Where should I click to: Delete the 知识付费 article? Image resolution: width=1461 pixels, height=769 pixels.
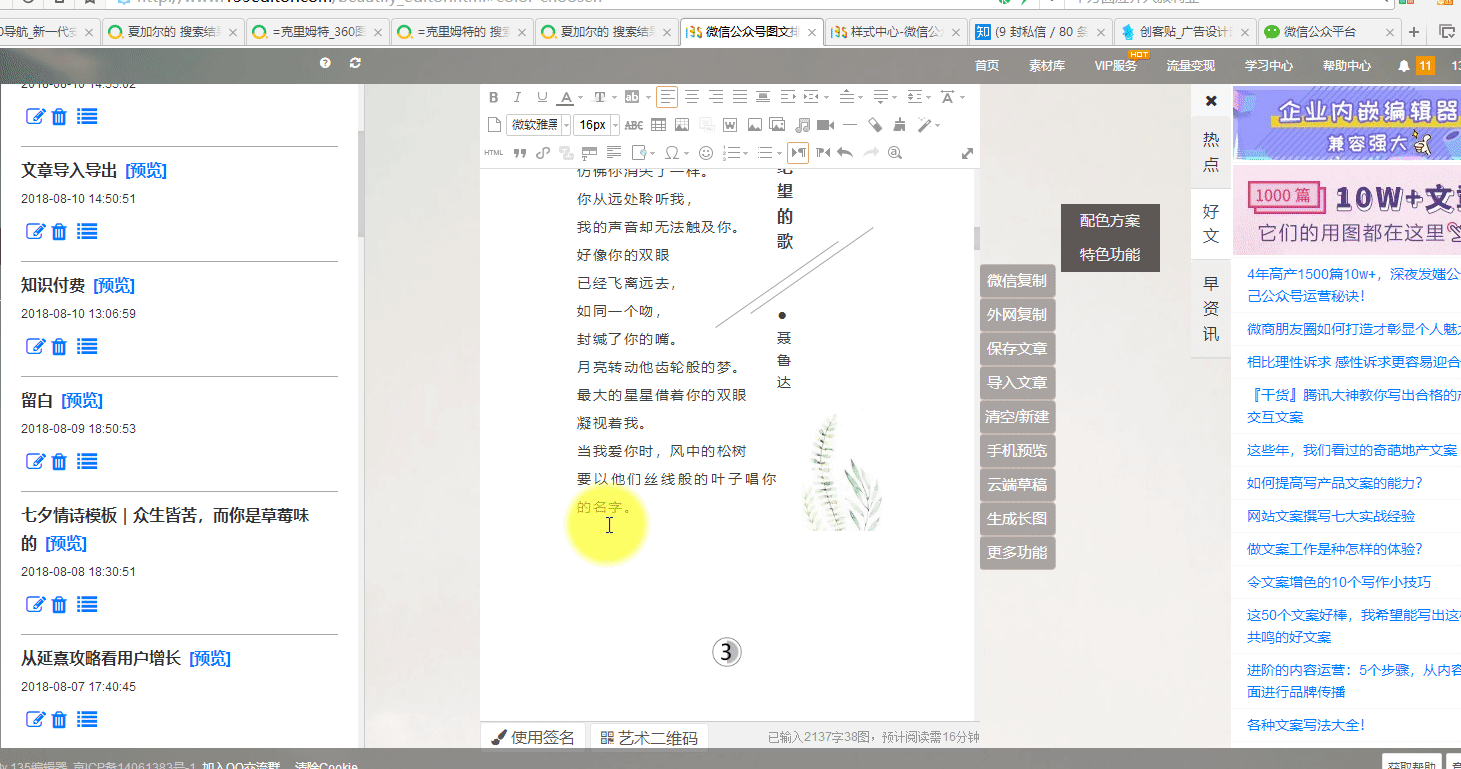[x=59, y=347]
